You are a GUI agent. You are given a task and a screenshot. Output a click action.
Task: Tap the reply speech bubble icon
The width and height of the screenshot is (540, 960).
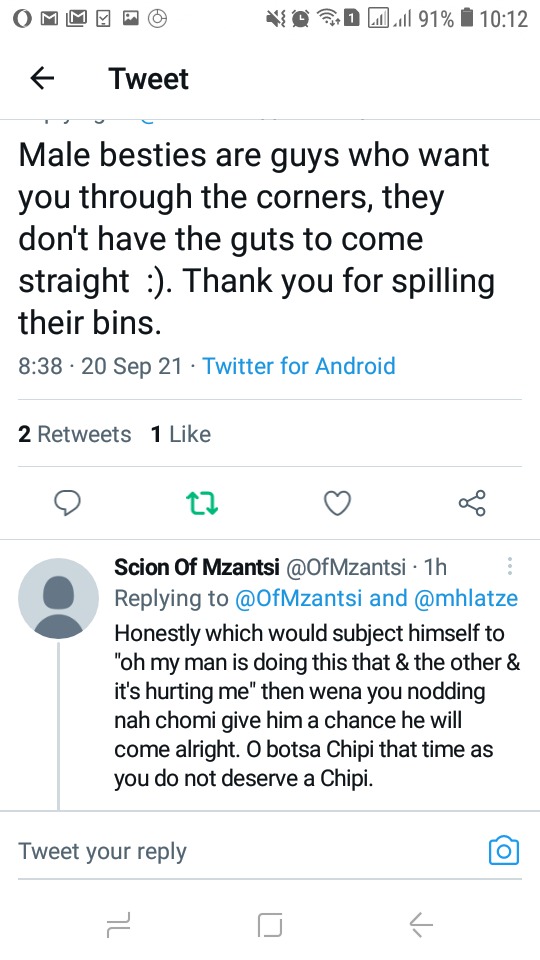pos(67,503)
